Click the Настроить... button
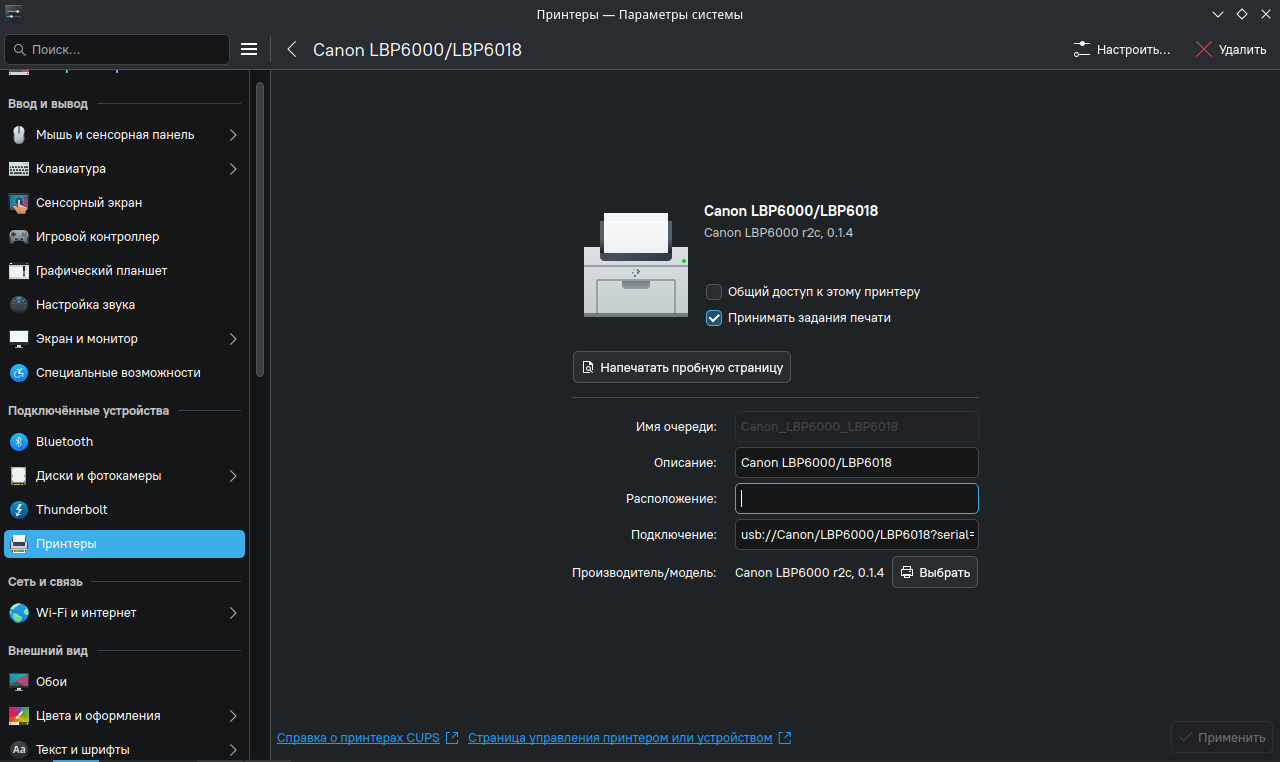 [1121, 49]
